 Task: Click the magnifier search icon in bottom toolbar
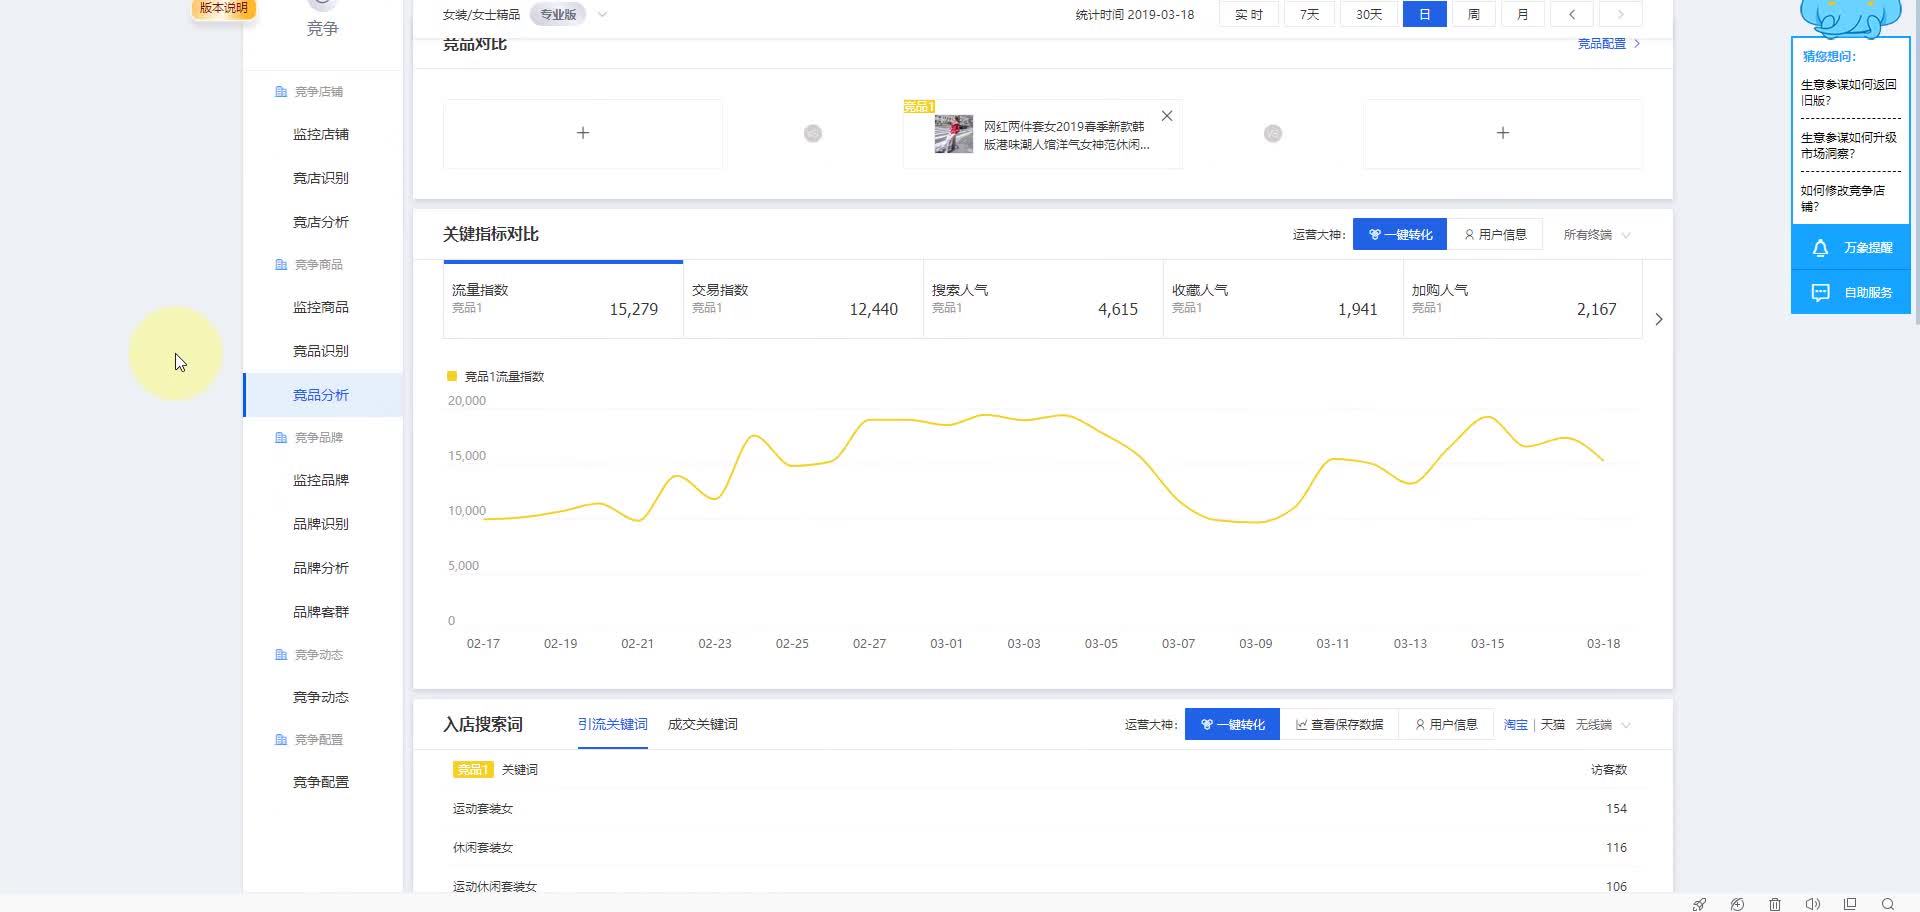click(x=1888, y=904)
